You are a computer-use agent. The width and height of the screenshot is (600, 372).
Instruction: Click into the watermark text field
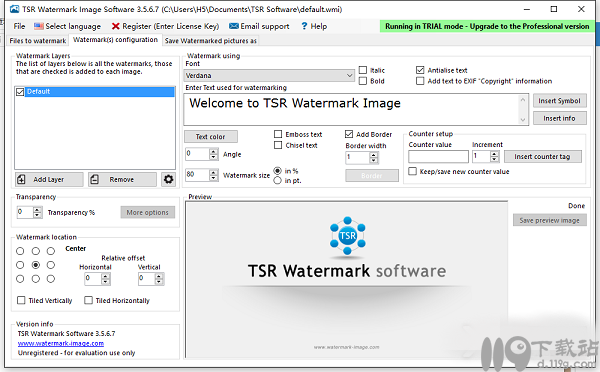[x=351, y=109]
